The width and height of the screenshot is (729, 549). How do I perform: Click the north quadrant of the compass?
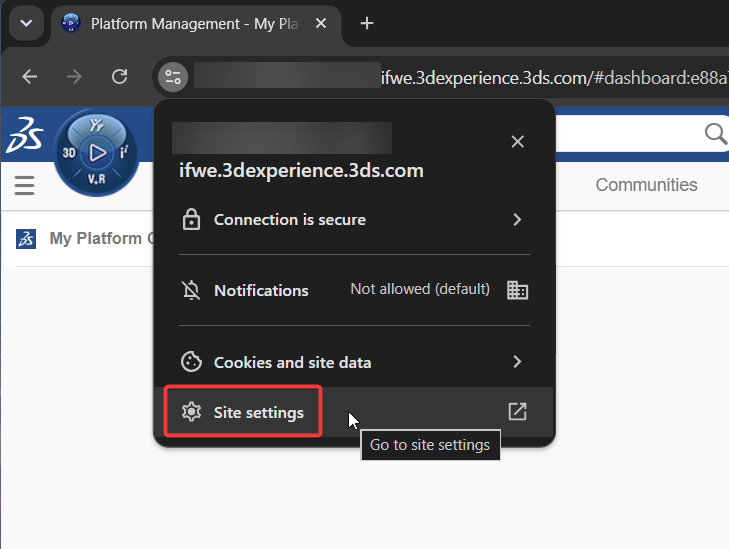(97, 126)
